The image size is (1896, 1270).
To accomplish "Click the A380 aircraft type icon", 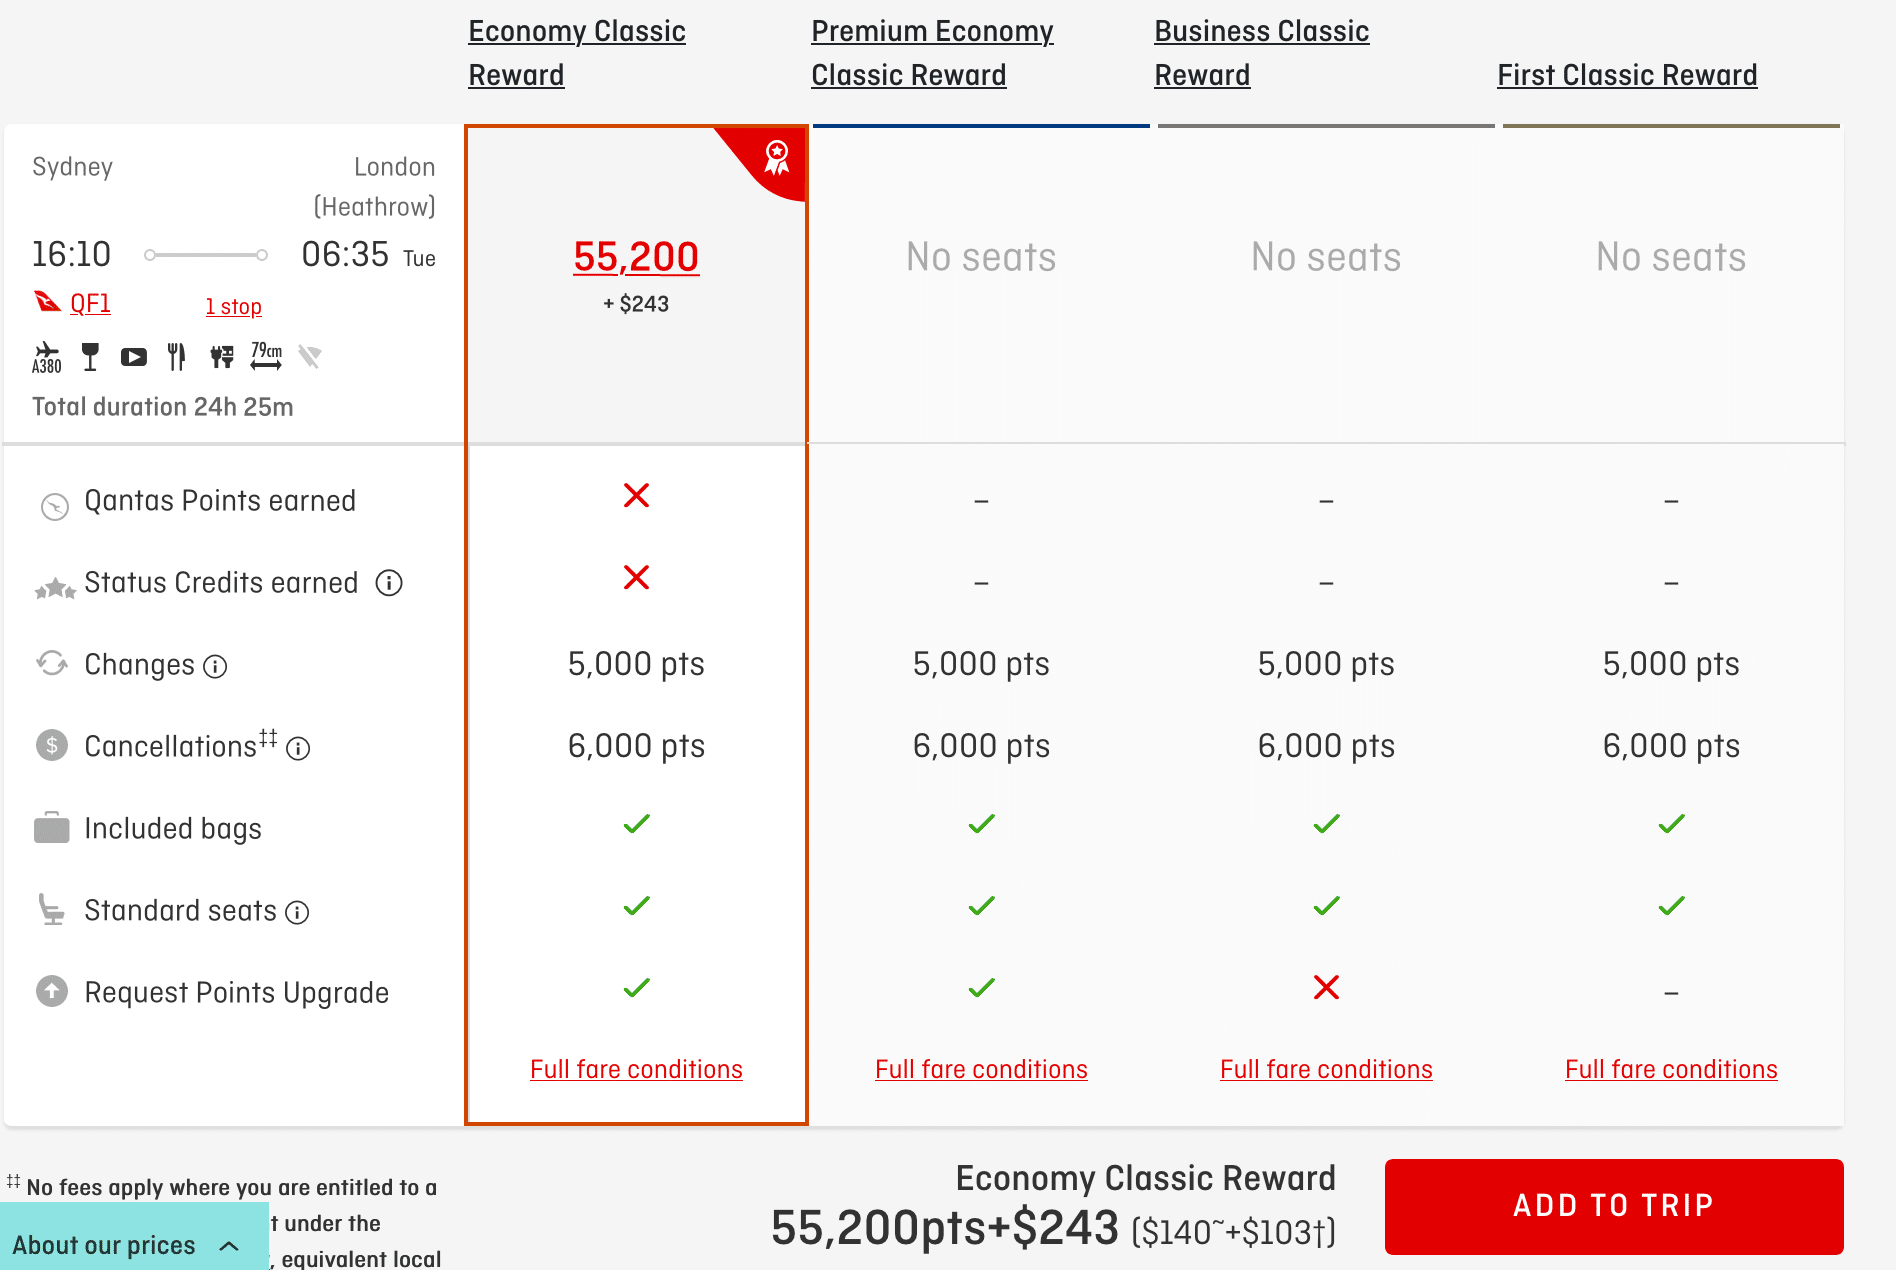I will click(46, 357).
